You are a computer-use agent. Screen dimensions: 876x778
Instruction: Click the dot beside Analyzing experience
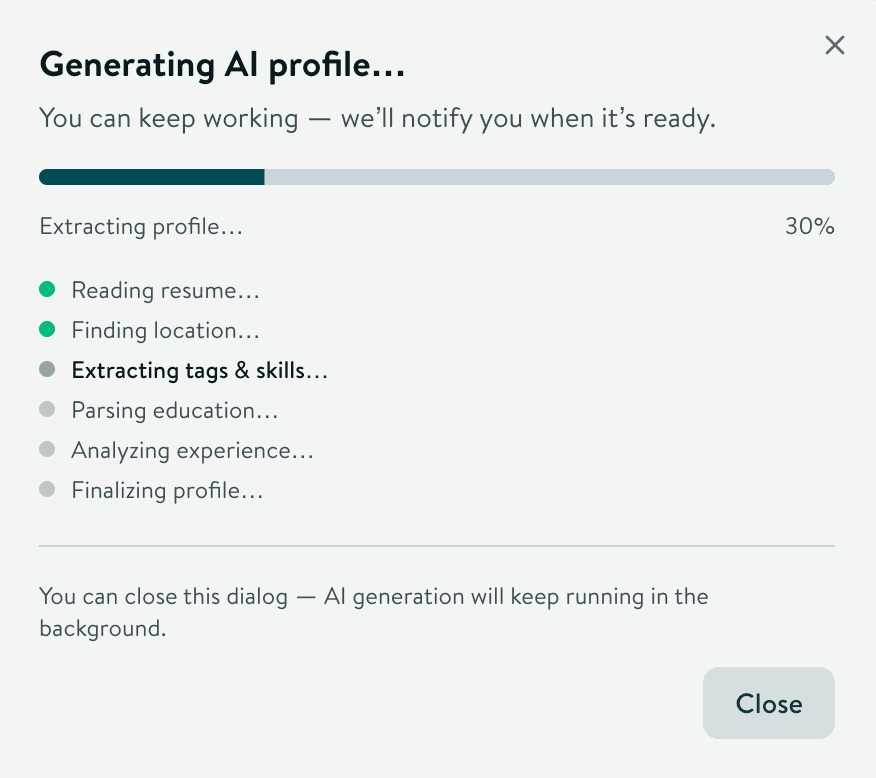pyautogui.click(x=47, y=449)
